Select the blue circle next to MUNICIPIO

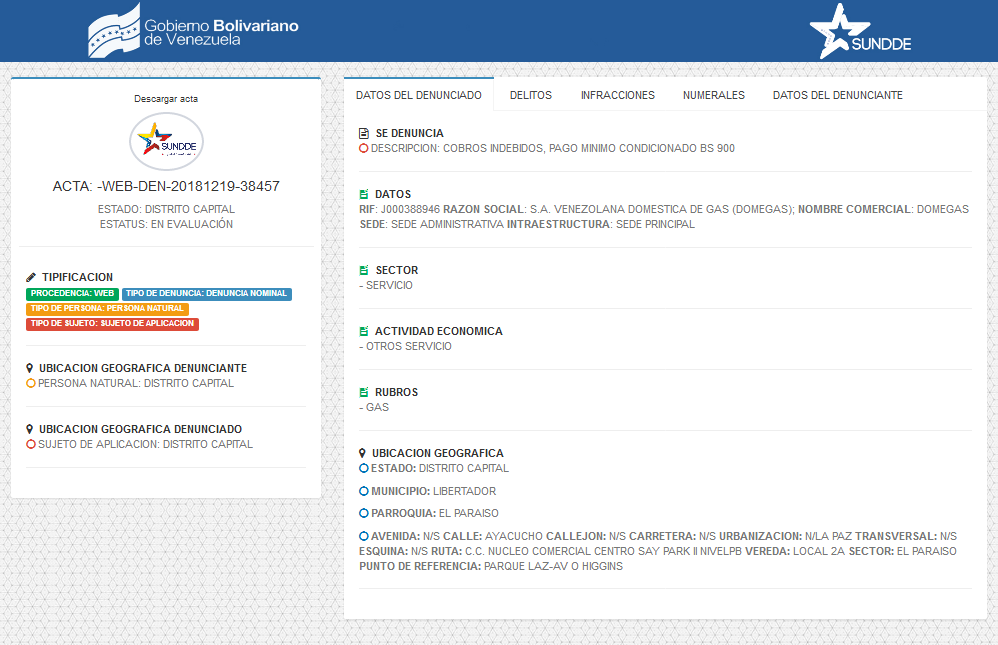364,491
